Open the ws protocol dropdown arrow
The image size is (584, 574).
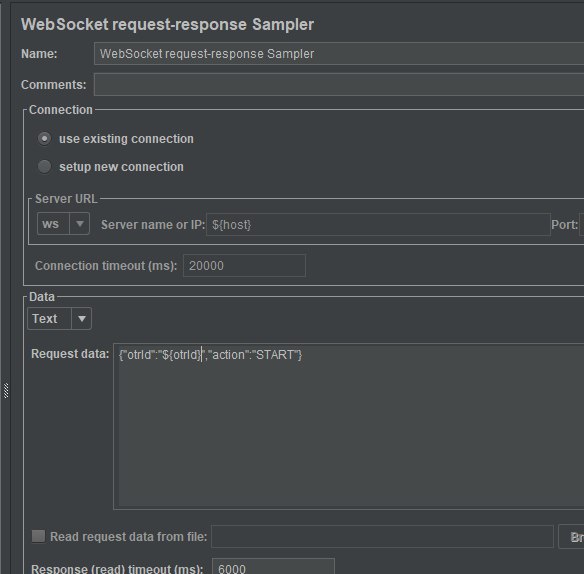pos(79,224)
